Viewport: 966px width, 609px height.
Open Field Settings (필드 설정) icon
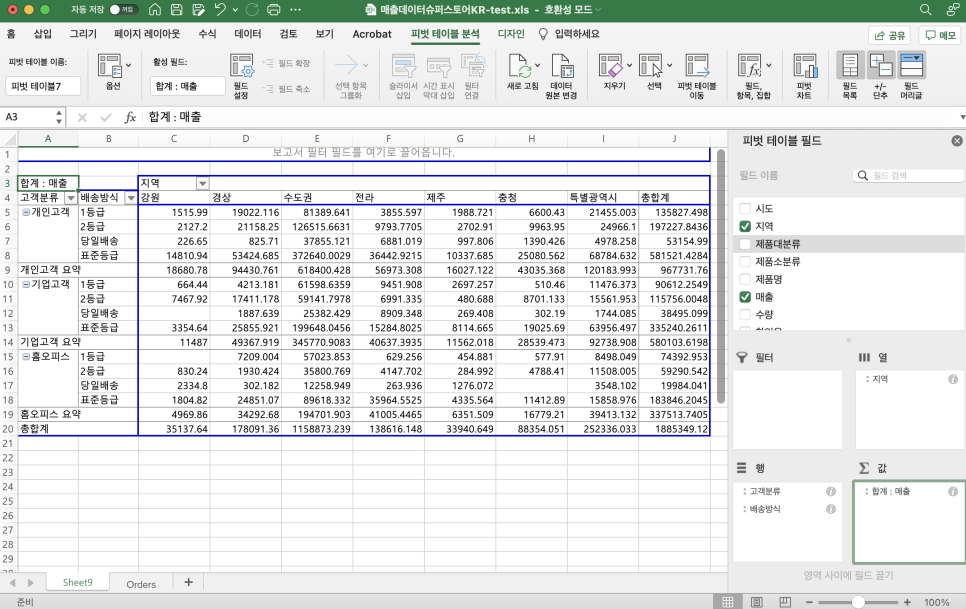pyautogui.click(x=242, y=65)
